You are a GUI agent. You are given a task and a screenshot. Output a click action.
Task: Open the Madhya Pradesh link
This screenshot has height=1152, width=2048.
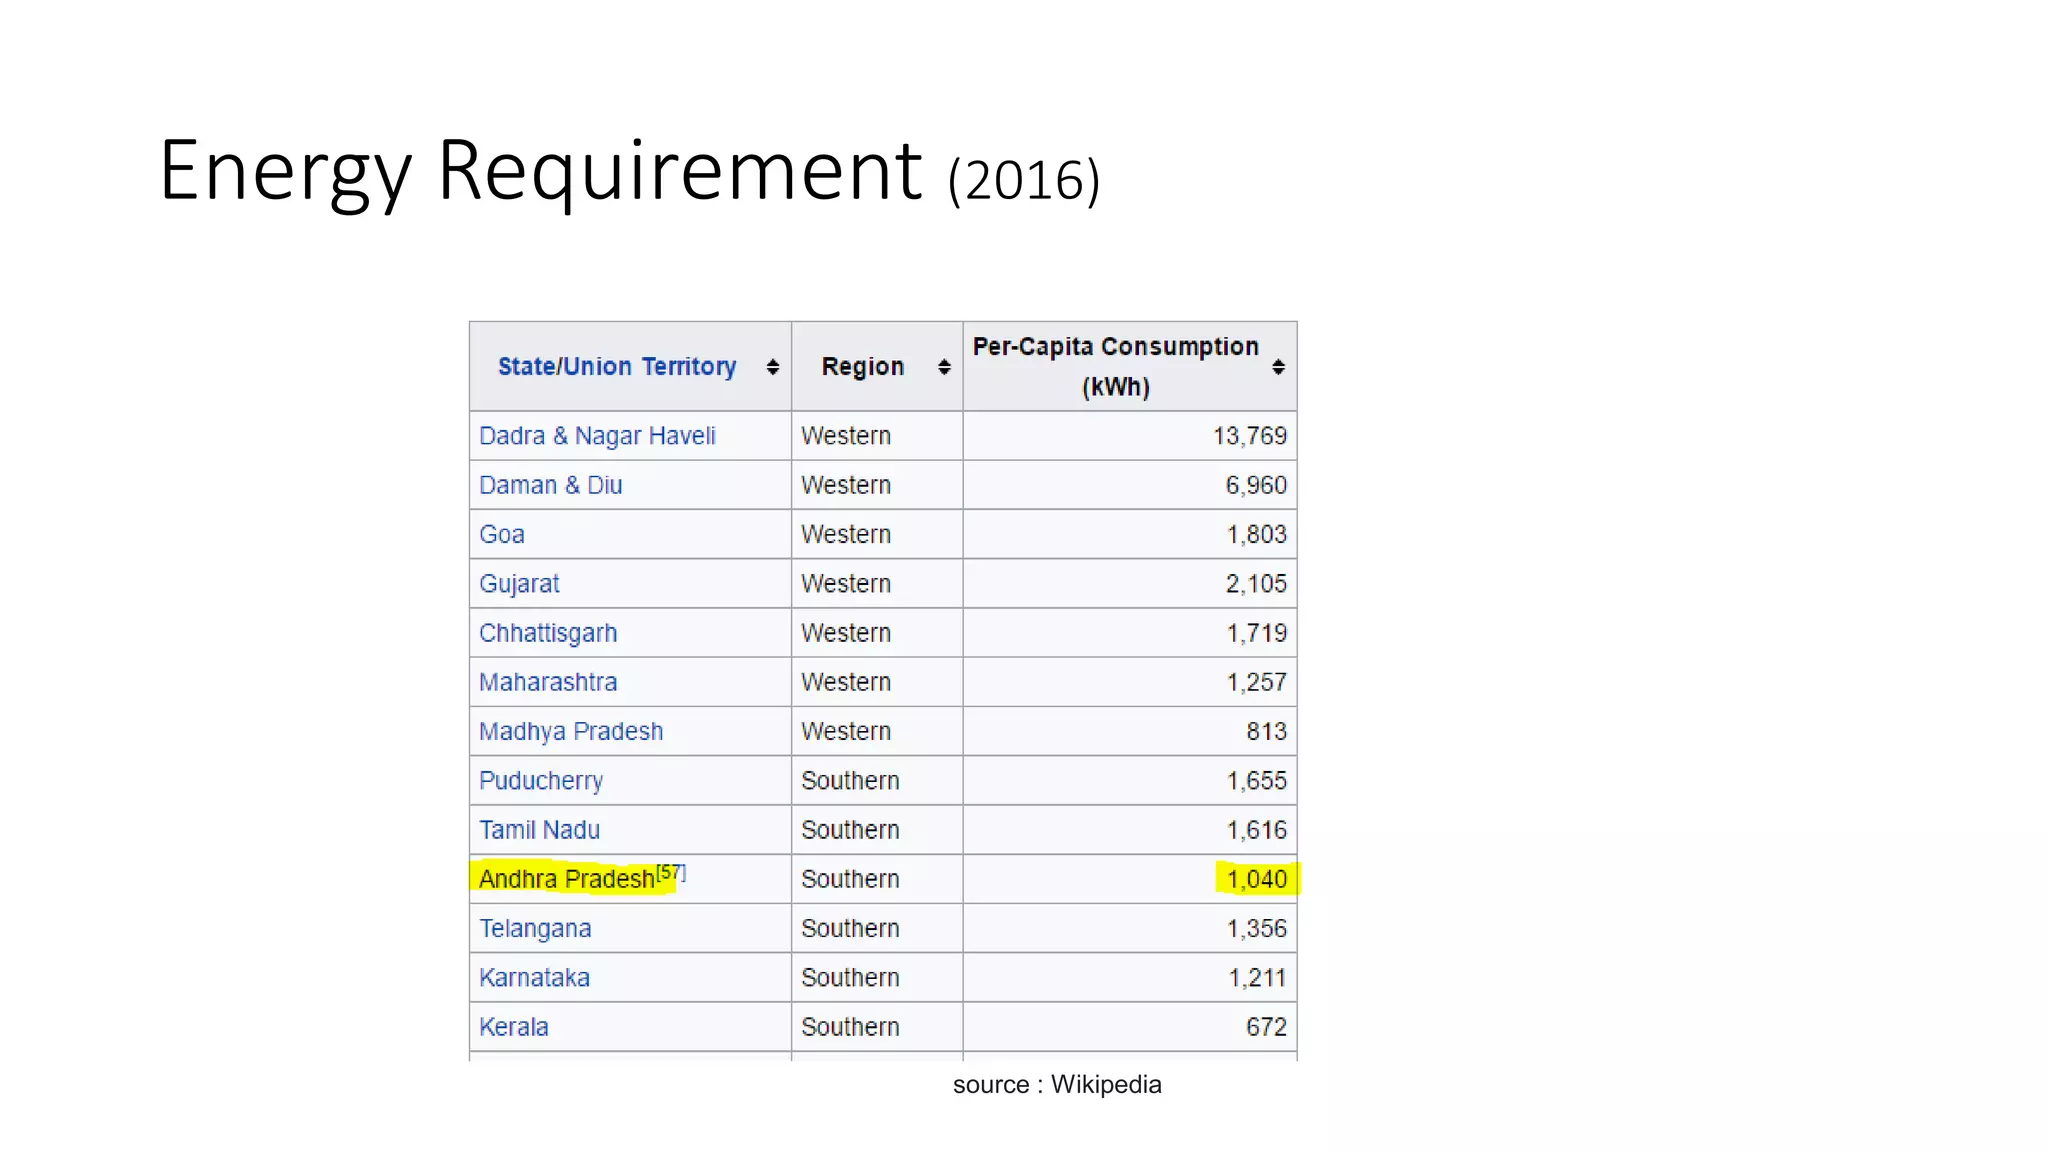point(571,732)
